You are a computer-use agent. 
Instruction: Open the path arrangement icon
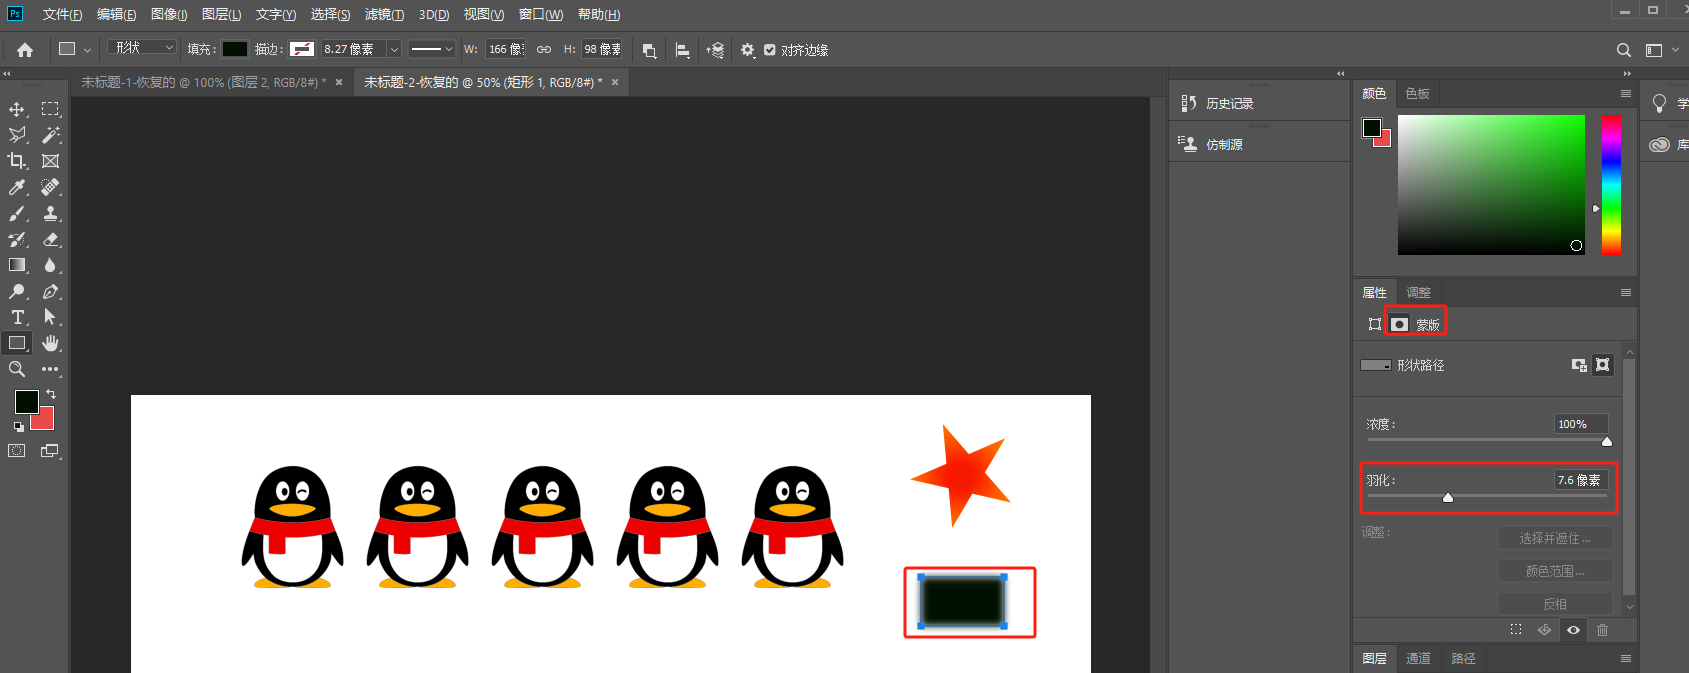point(715,50)
